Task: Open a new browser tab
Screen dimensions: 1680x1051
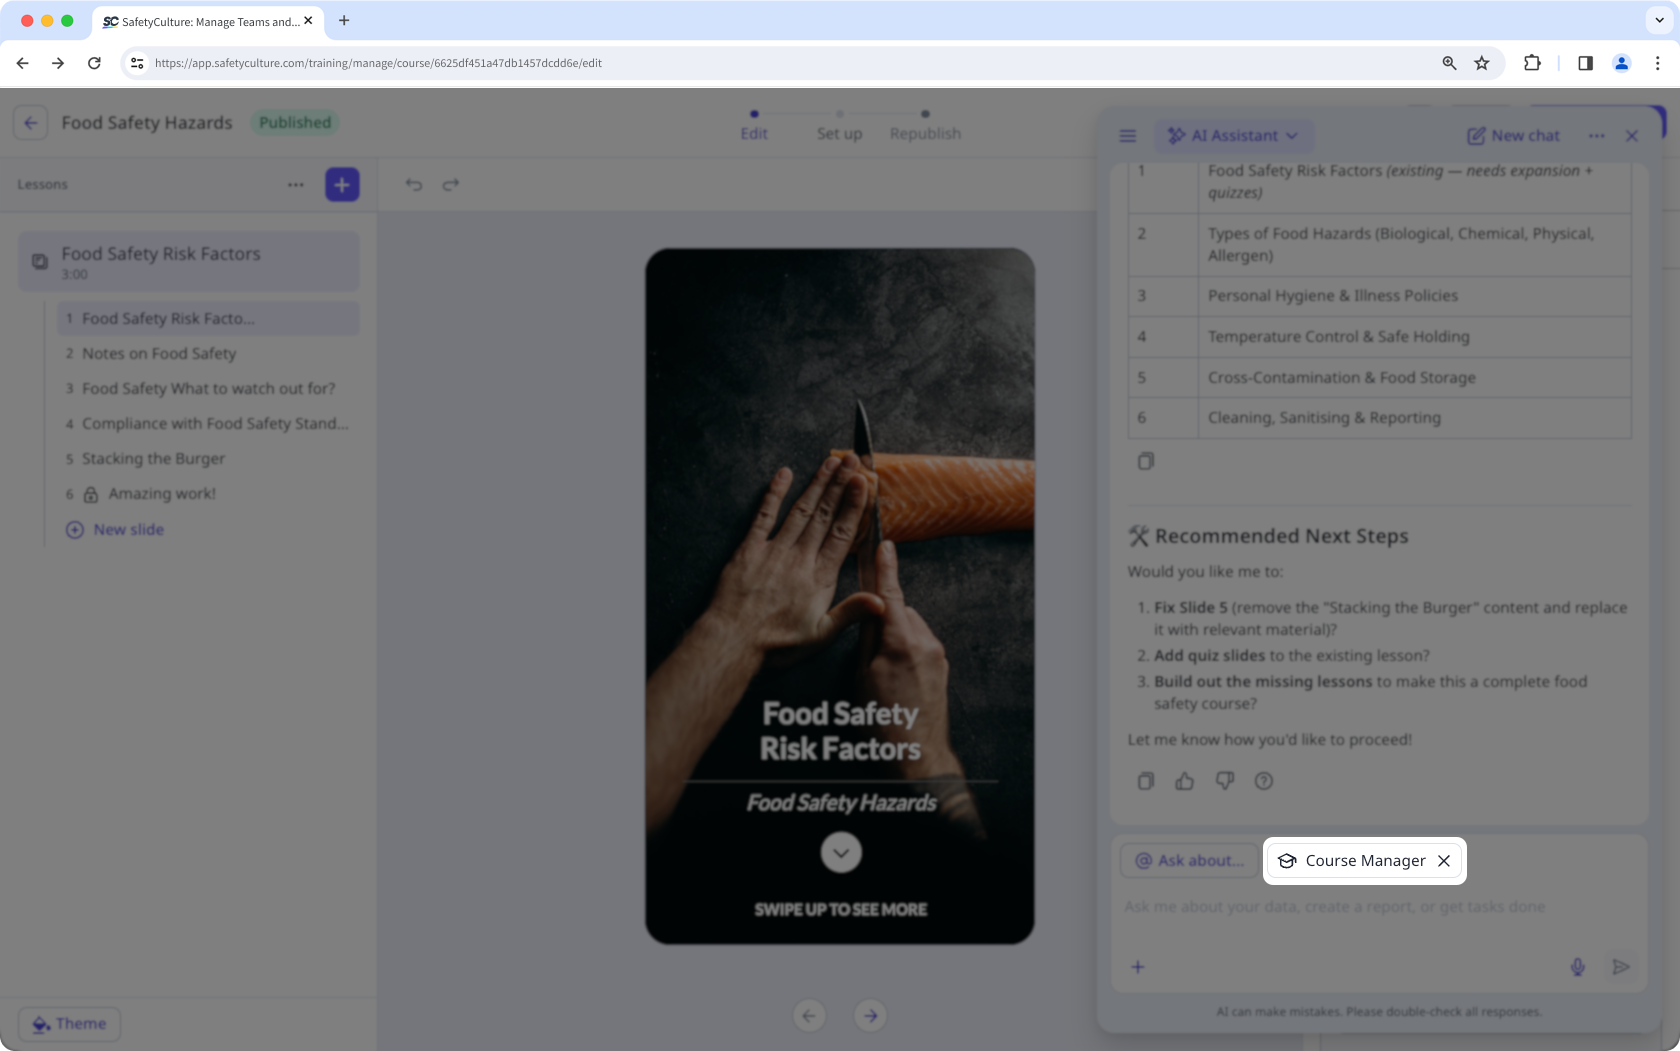Action: [344, 21]
